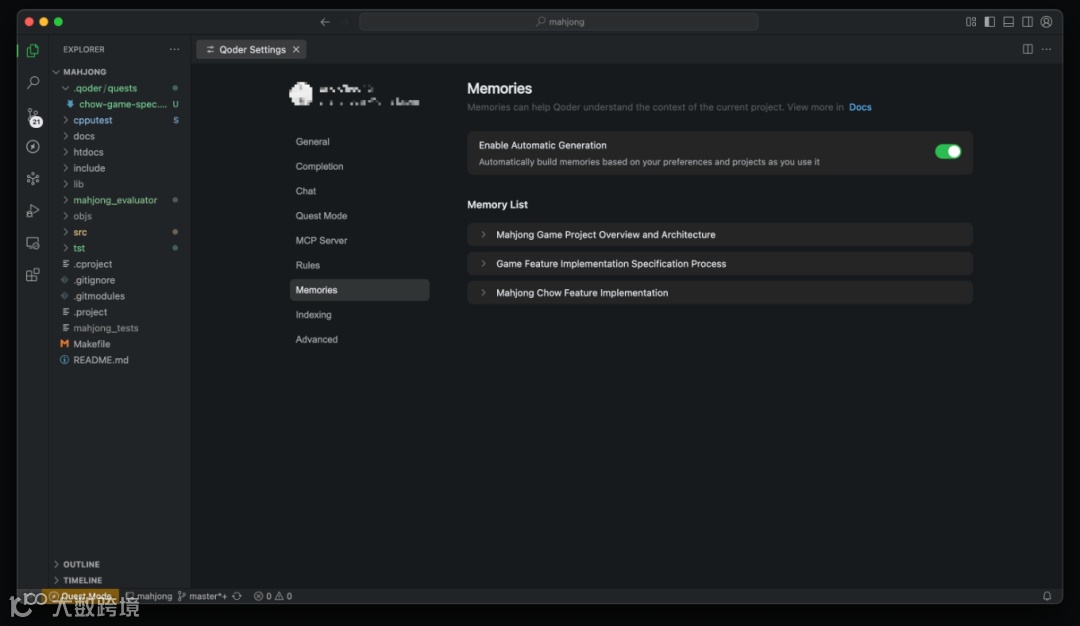Click the mahjong search box in title bar
This screenshot has width=1080, height=626.
pyautogui.click(x=559, y=22)
